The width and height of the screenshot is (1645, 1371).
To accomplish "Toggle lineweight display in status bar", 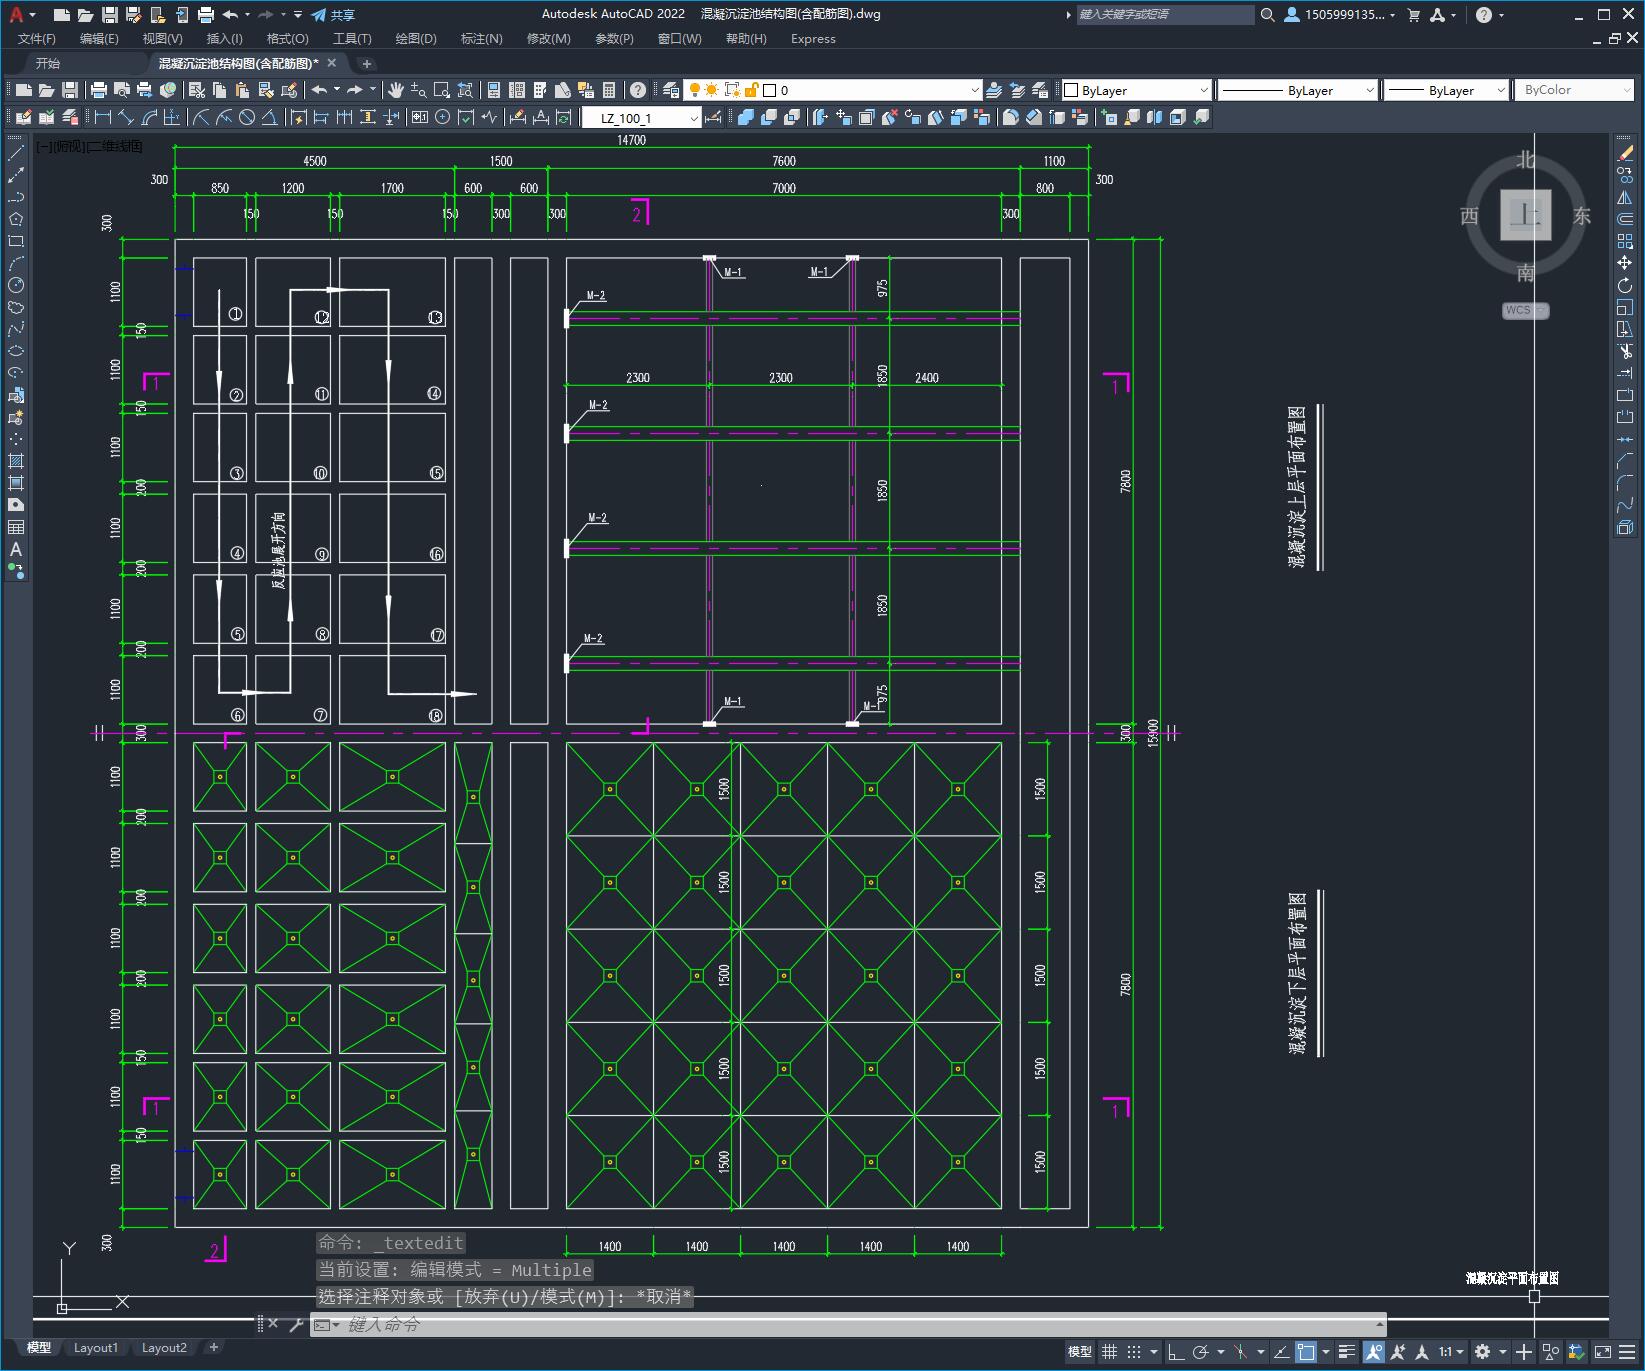I will 1347,1352.
